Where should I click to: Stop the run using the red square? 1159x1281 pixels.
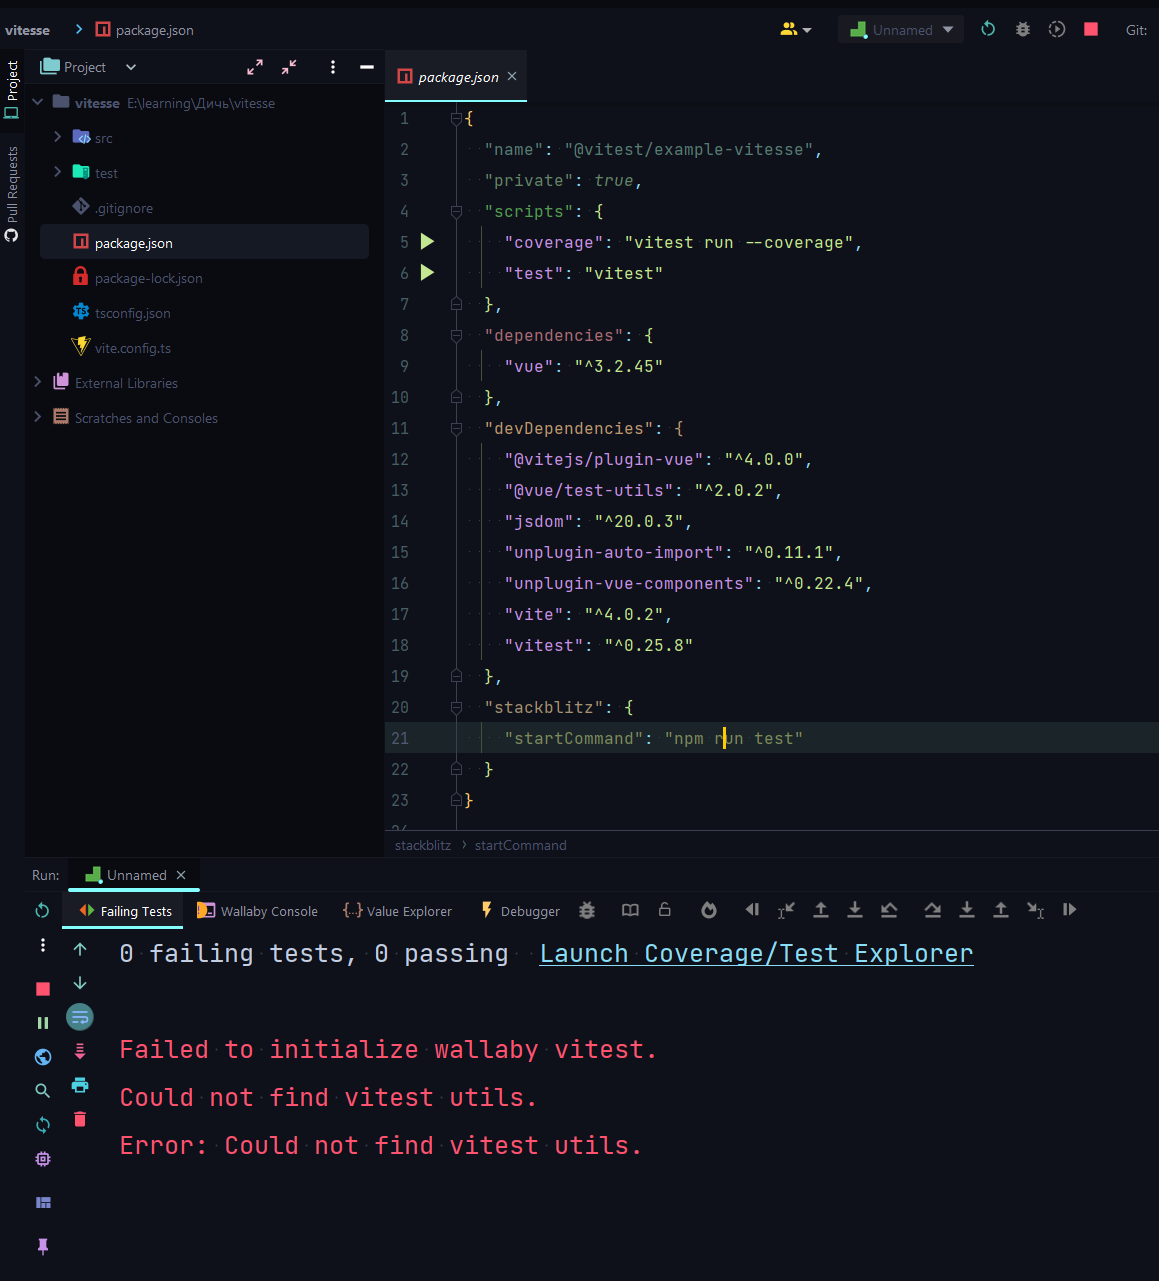point(42,988)
